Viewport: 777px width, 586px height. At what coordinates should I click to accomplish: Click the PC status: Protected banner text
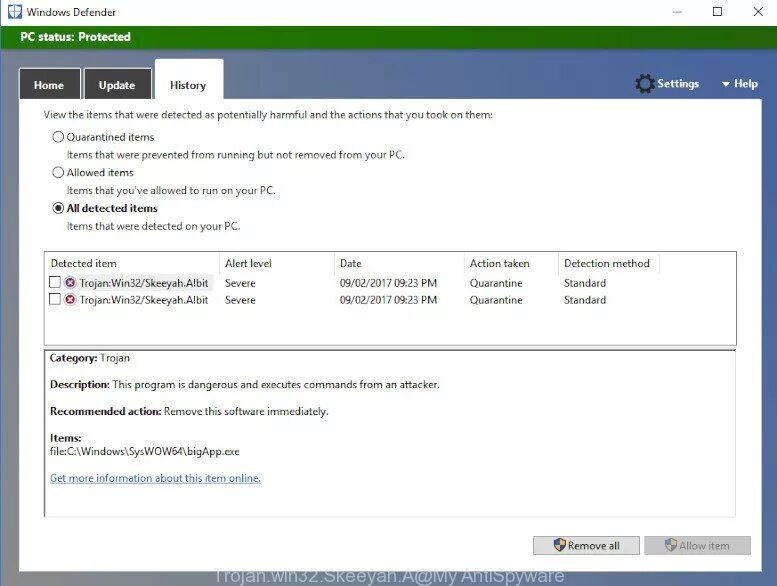[75, 37]
